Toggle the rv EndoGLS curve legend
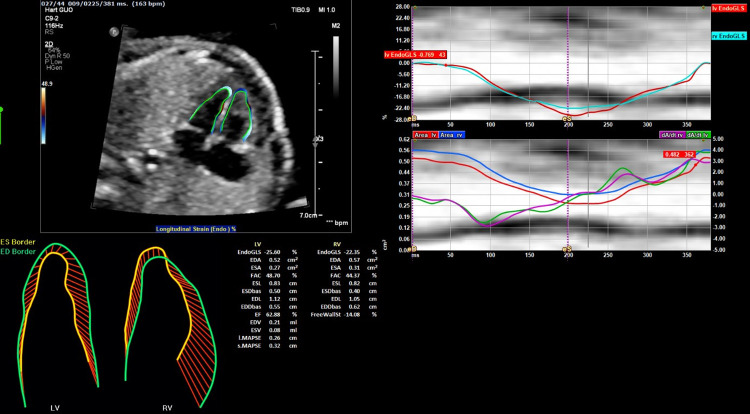The width and height of the screenshot is (750, 414). [x=726, y=36]
